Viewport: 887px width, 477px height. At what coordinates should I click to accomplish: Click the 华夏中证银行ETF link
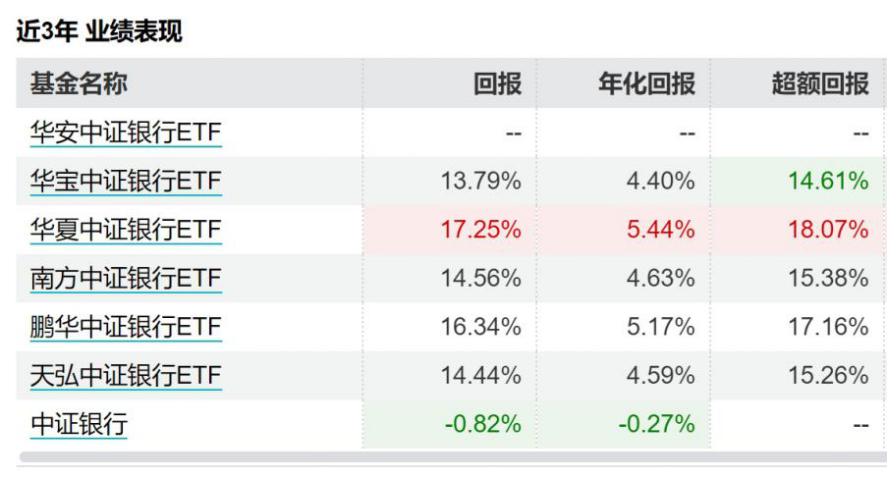tap(125, 230)
